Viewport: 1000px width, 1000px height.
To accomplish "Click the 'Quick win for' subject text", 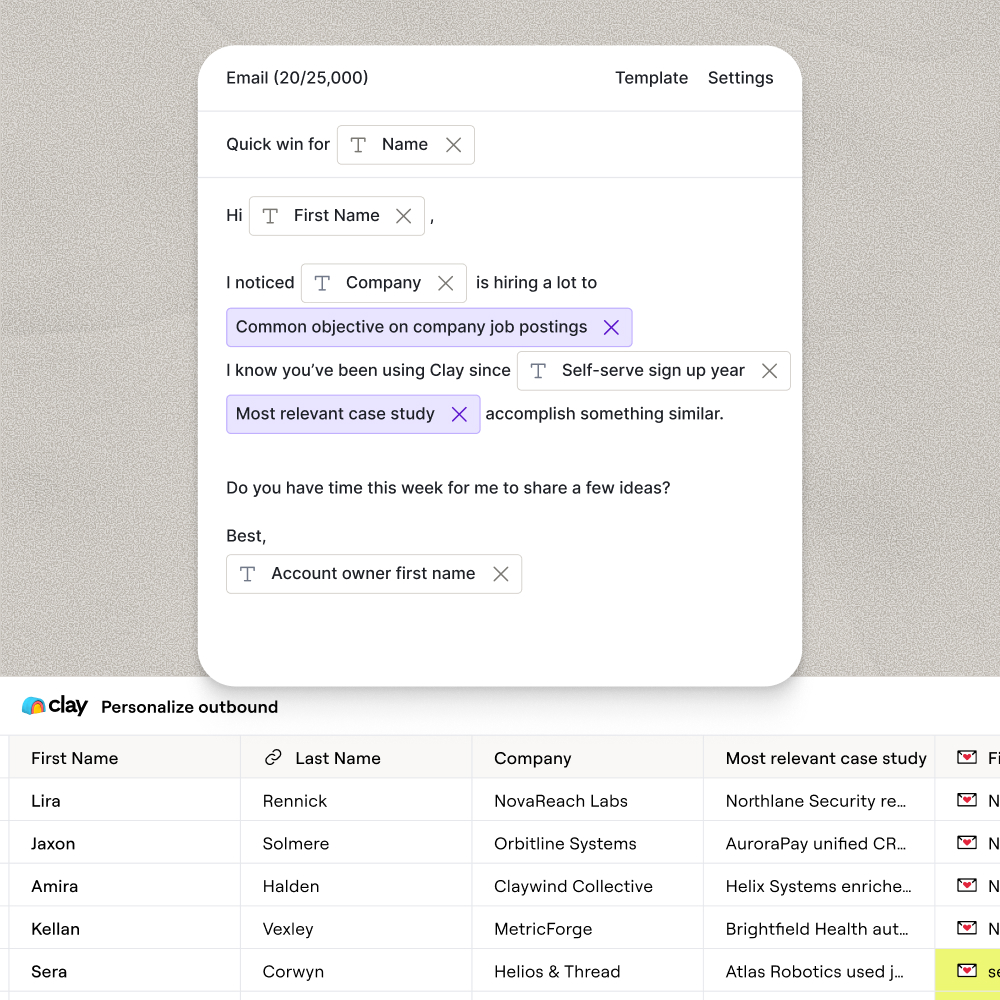I will click(278, 145).
